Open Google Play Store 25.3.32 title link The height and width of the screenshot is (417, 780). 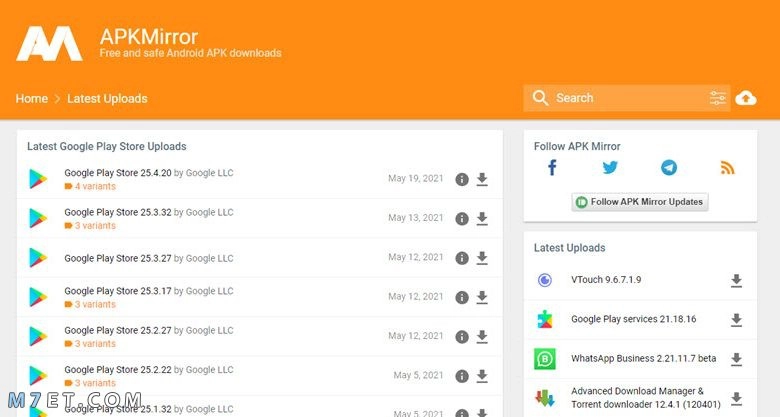click(x=118, y=212)
